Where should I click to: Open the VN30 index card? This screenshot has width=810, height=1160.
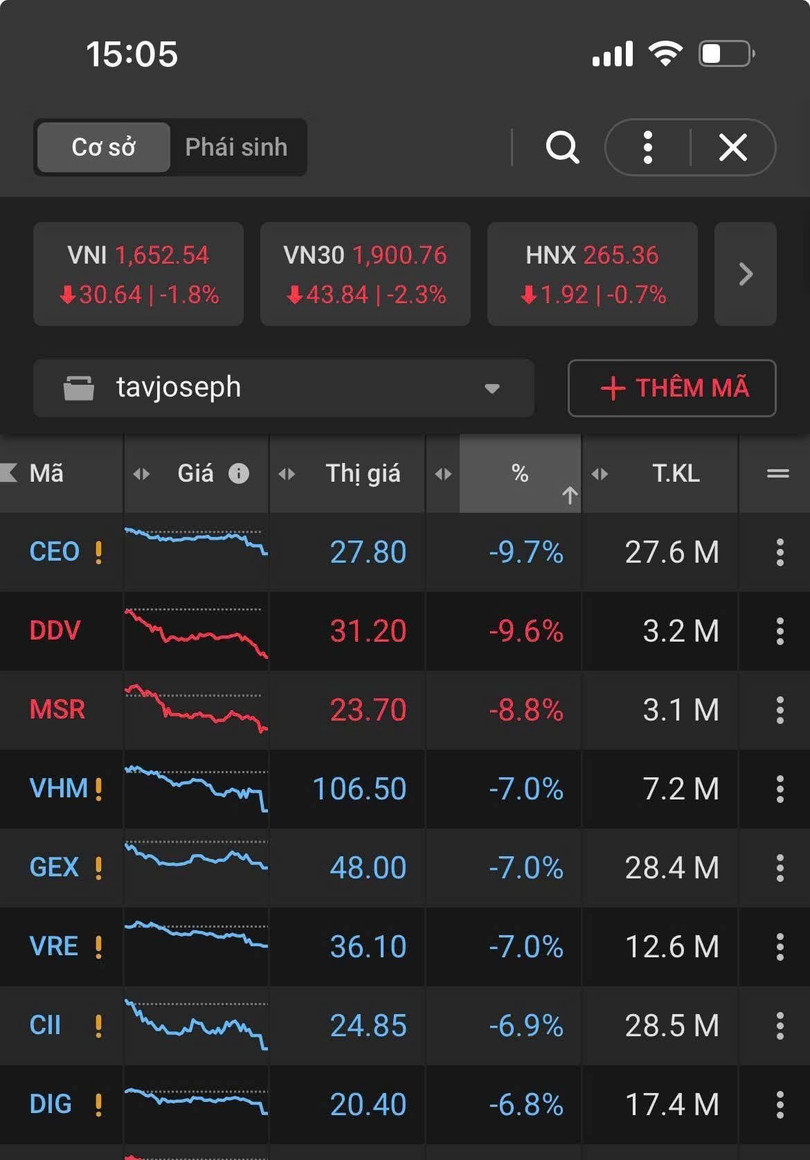point(365,274)
